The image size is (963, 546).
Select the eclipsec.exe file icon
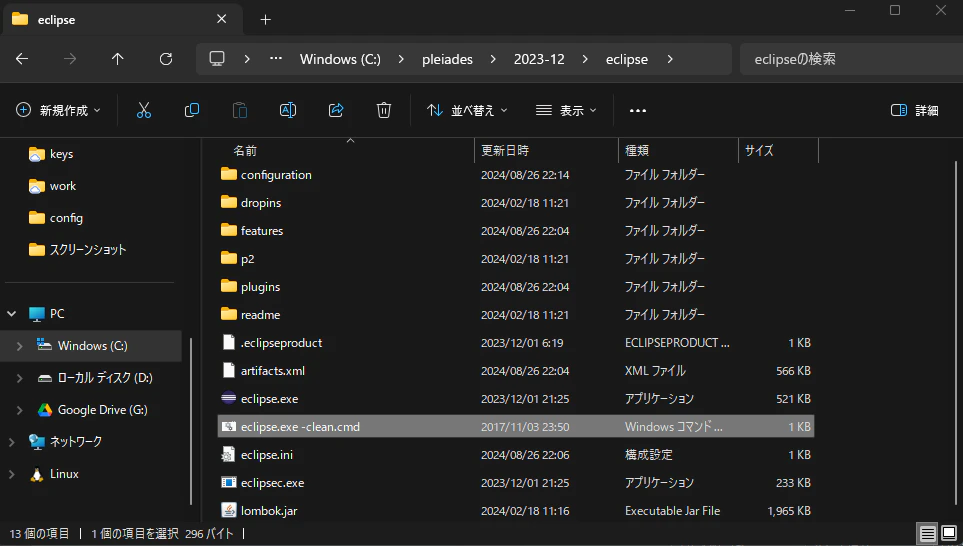click(228, 482)
